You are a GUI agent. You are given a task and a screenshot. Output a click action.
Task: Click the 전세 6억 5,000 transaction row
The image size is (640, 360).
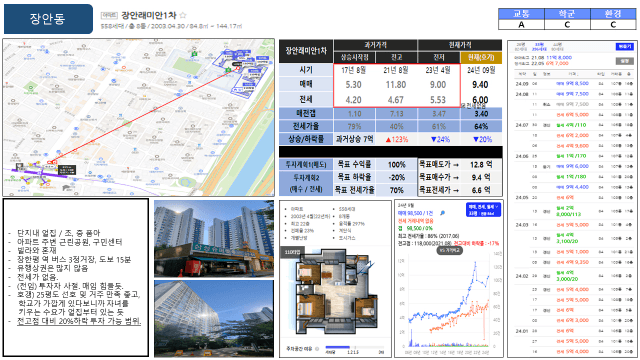point(573,115)
